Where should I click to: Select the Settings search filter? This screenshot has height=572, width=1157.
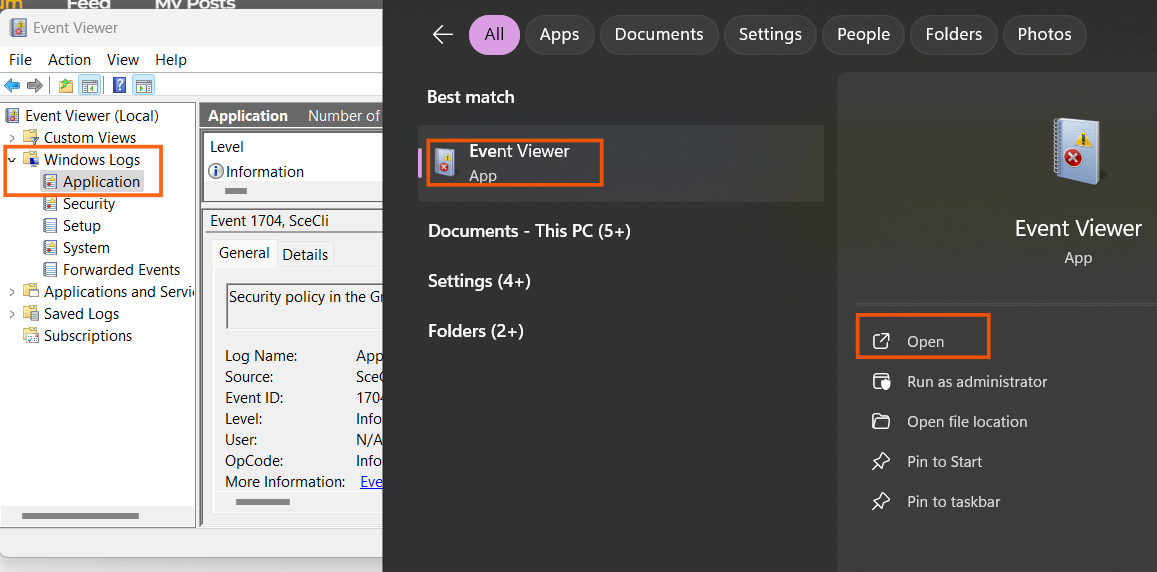(770, 35)
